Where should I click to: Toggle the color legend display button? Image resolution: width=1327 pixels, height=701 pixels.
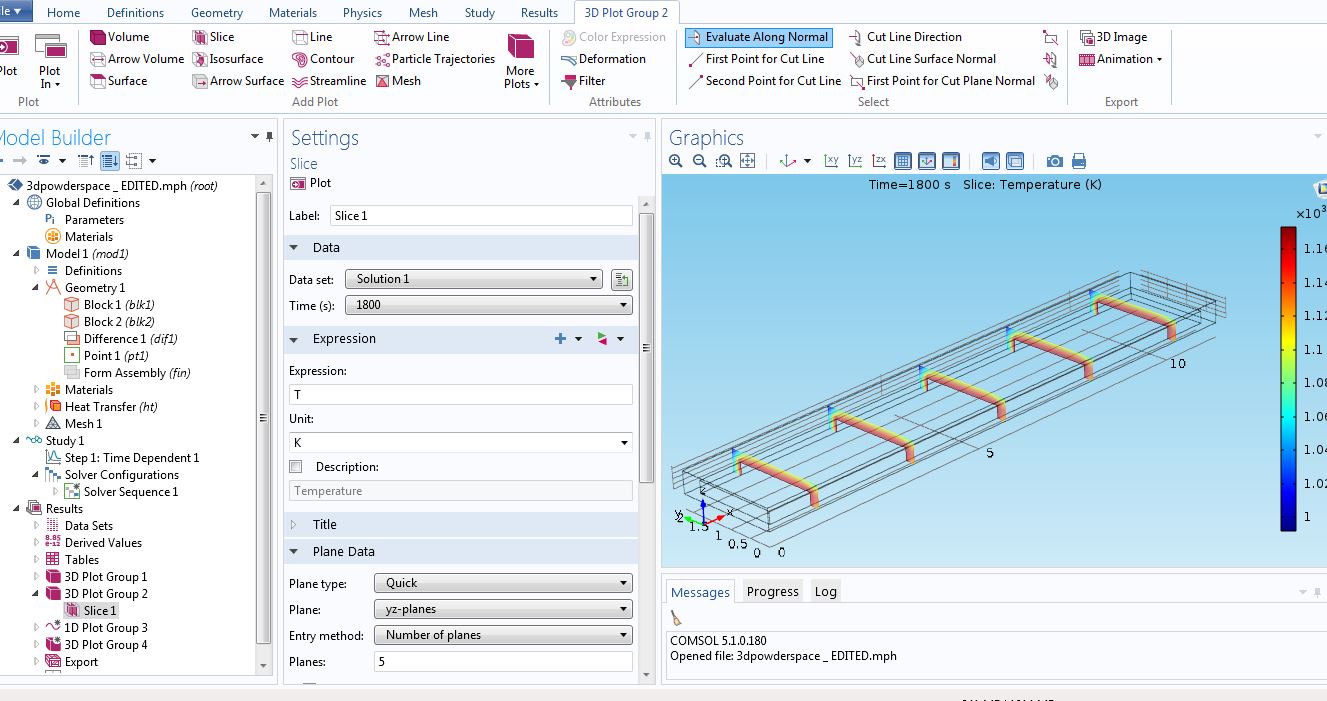pos(950,161)
